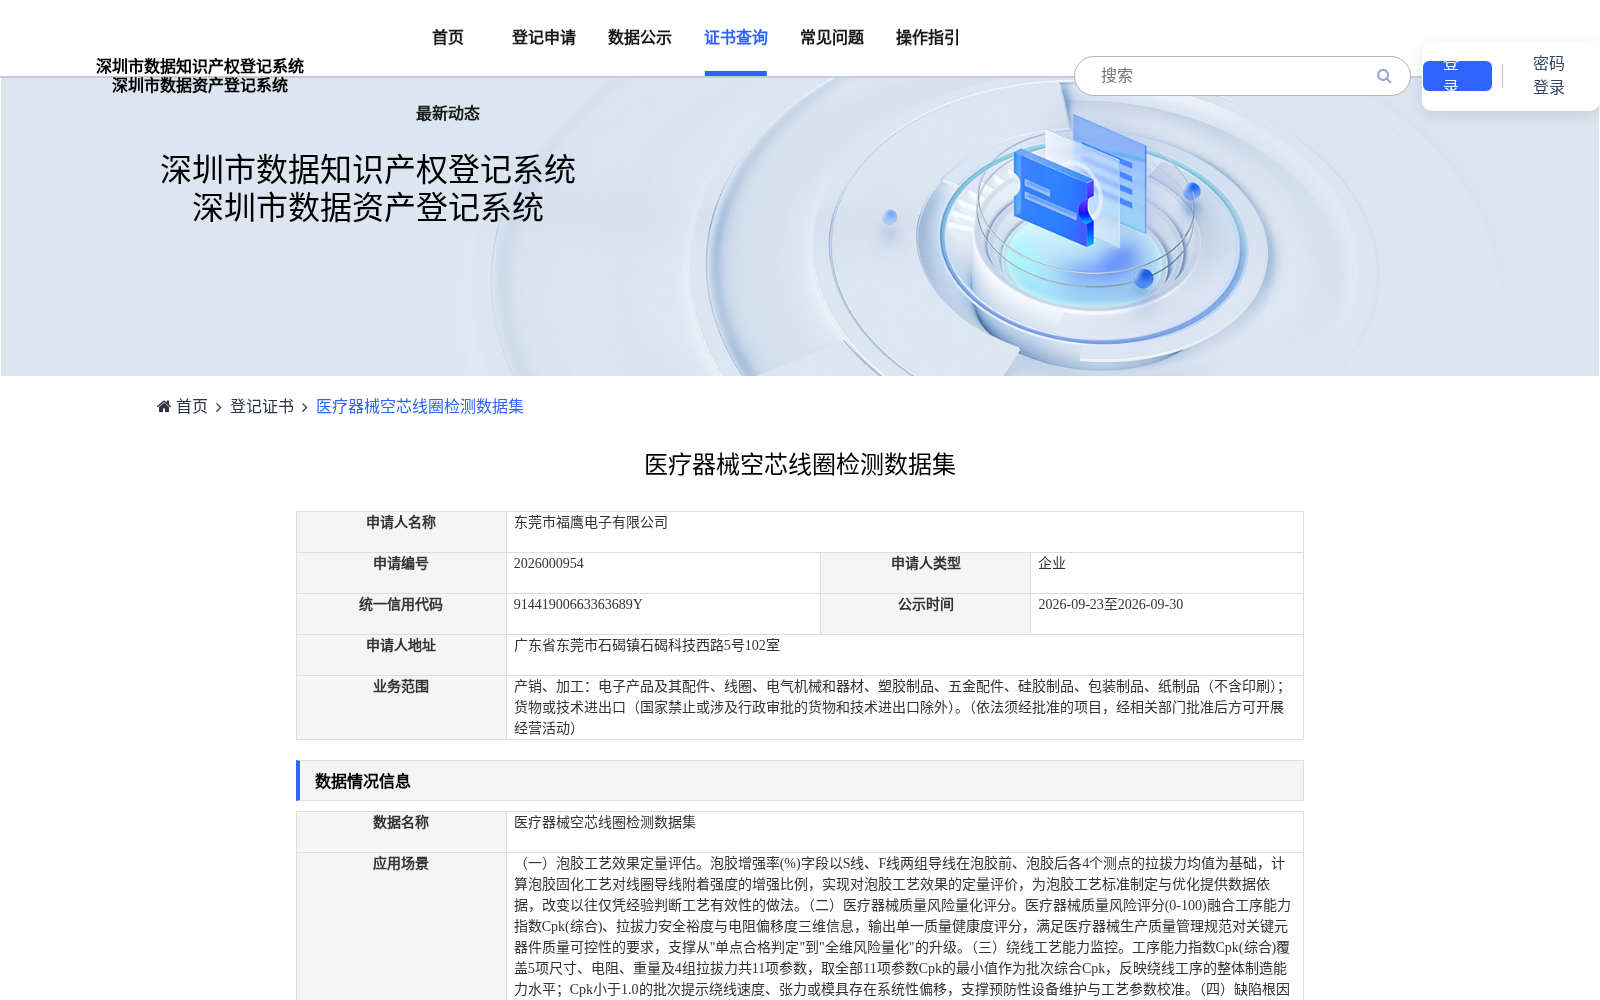Click the 申请人类型 label cell
The width and height of the screenshot is (1600, 1000).
point(926,573)
